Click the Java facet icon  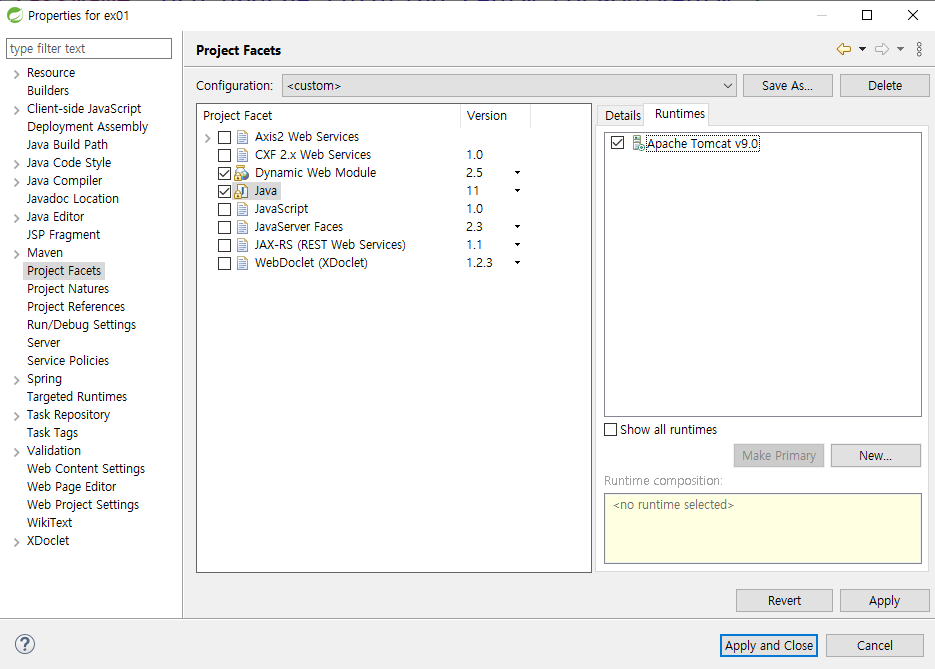[242, 191]
